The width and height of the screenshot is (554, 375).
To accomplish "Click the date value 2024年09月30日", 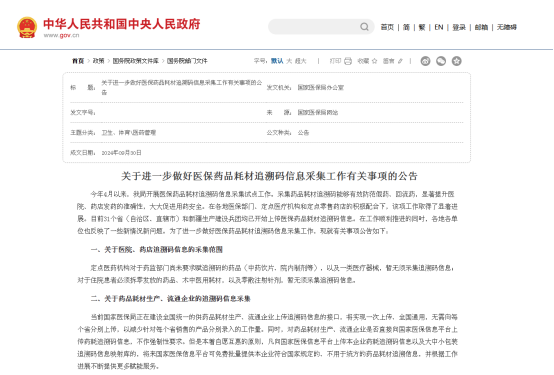I will [x=122, y=153].
